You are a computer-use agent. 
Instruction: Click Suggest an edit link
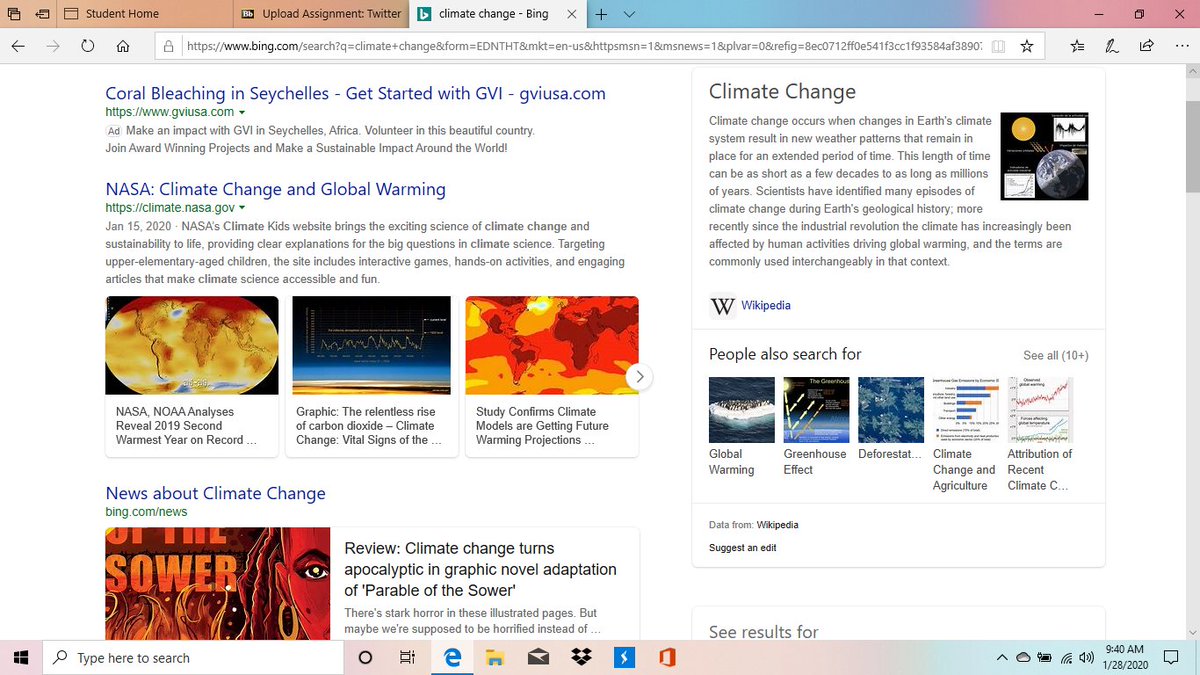coord(742,548)
